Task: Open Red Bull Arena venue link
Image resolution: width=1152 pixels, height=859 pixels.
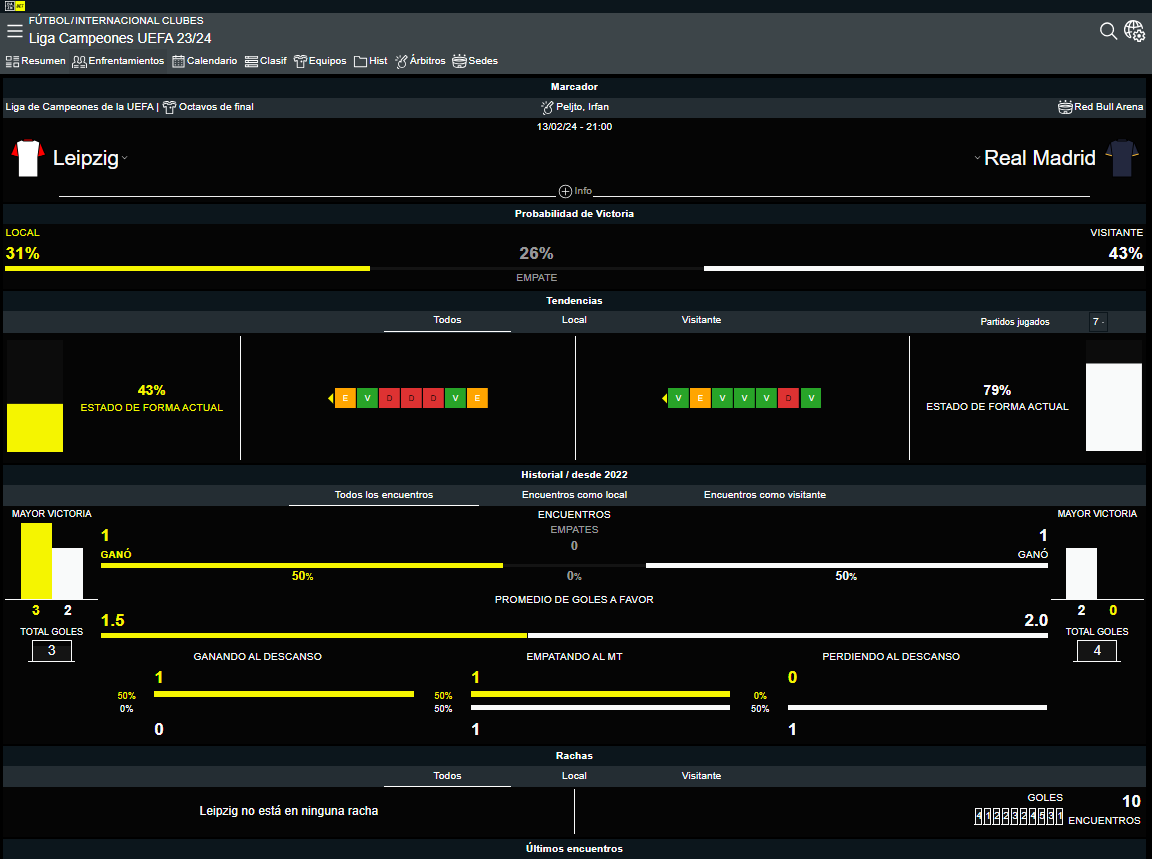Action: coord(1108,107)
